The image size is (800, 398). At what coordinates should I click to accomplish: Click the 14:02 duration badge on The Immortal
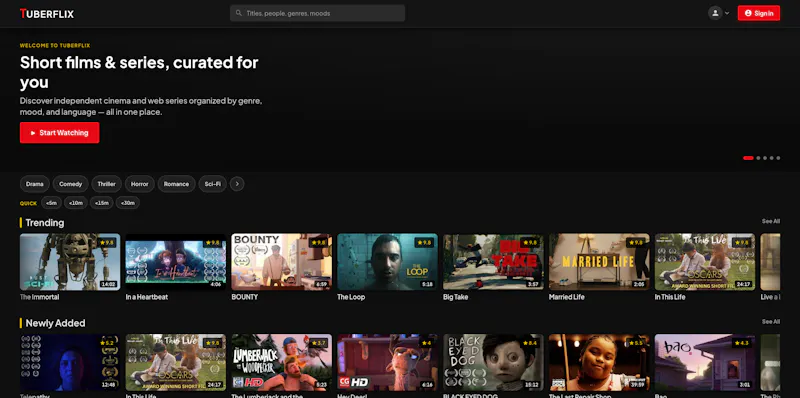tap(108, 284)
